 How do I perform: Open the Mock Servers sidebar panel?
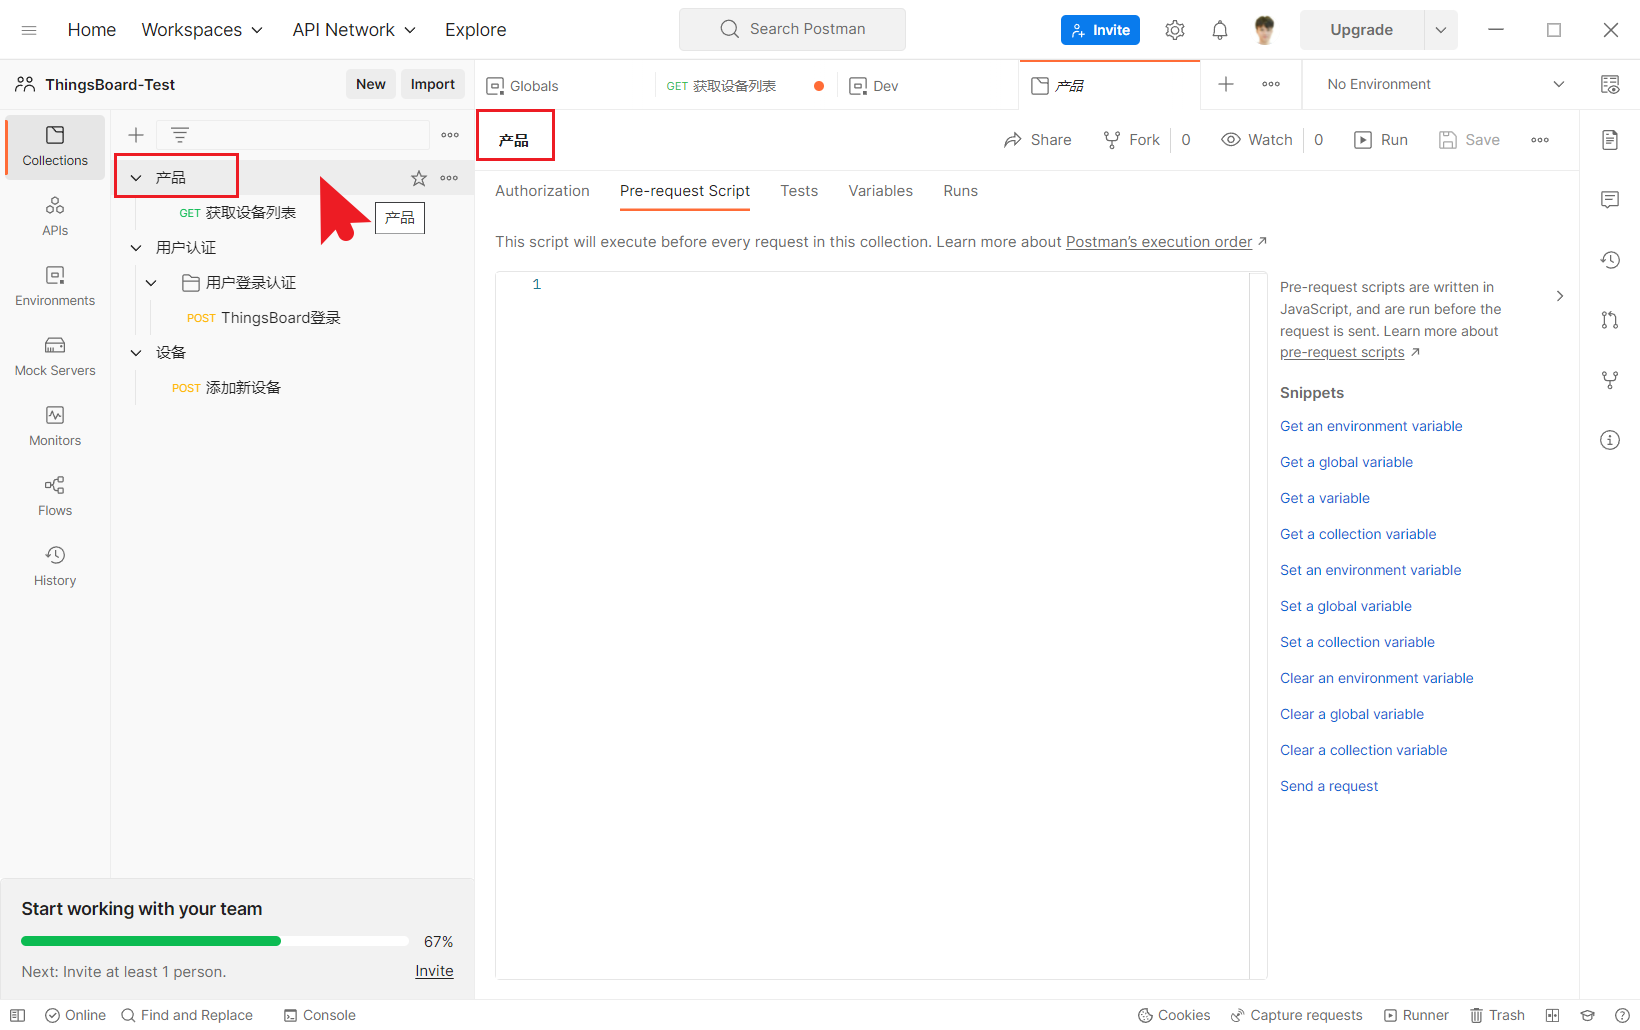(x=55, y=357)
